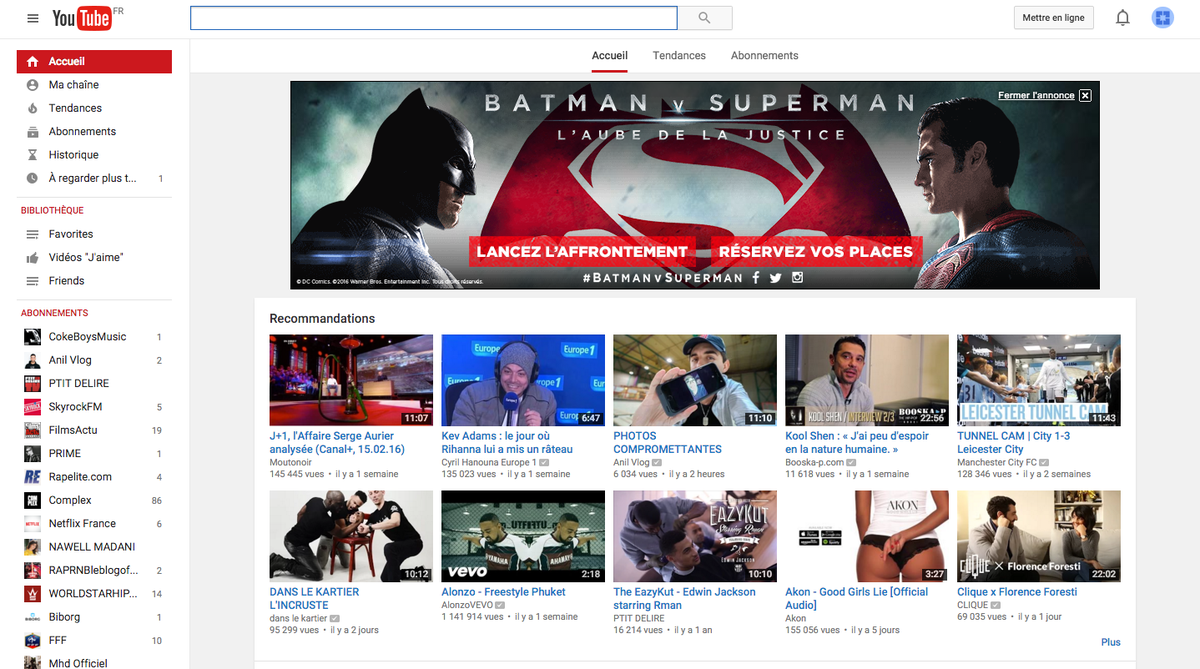Click the Cyril Hanouna Europe 1 channel name

click(x=490, y=463)
